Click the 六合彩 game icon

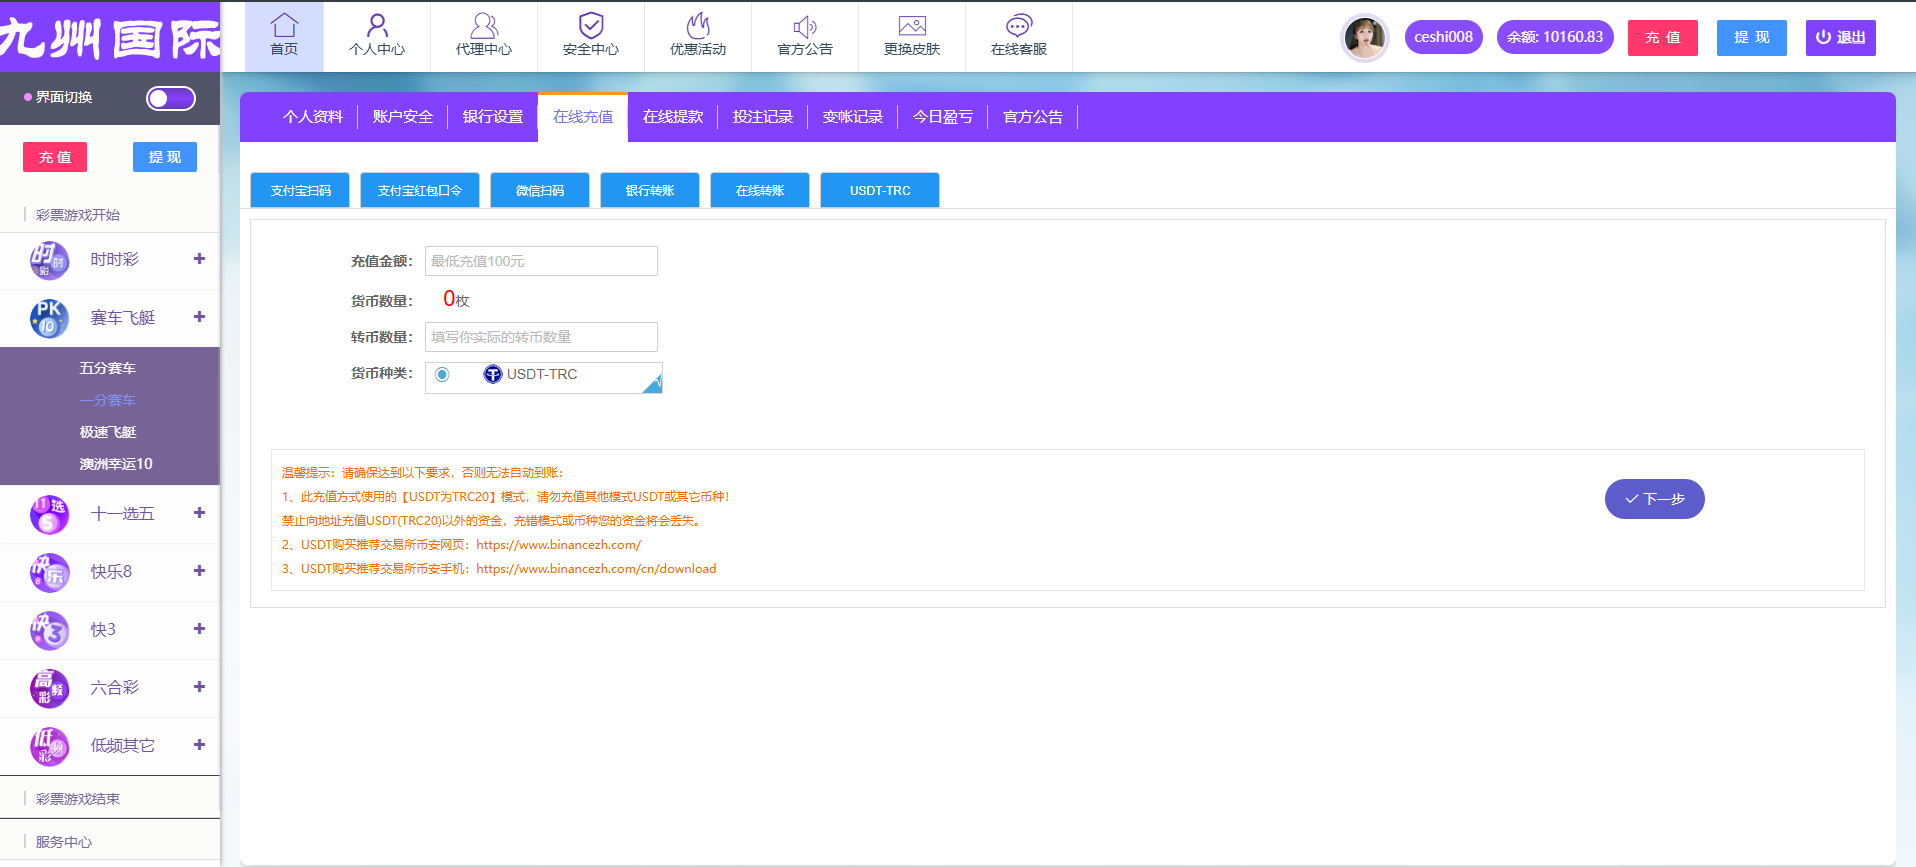pos(49,688)
